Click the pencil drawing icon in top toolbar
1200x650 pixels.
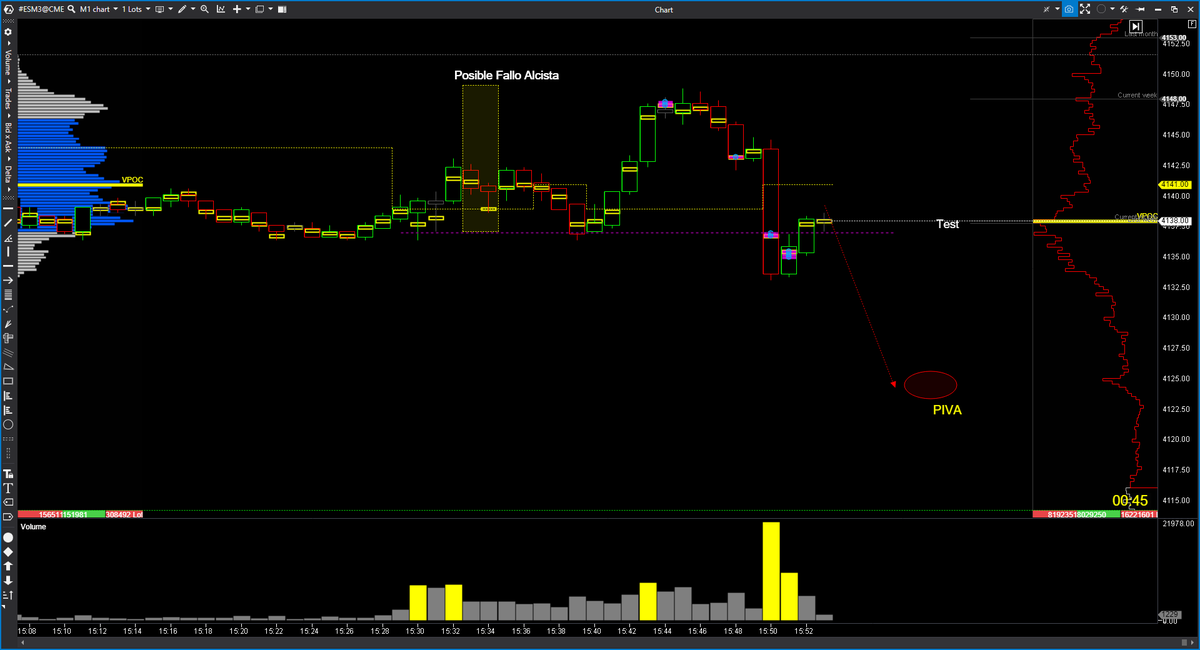point(182,9)
